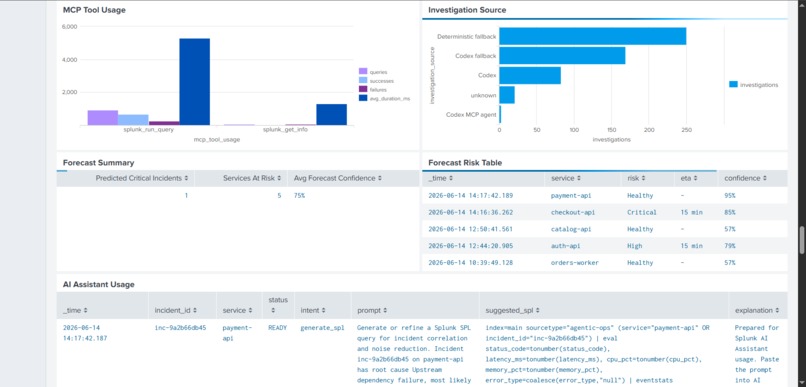The image size is (806, 387).
Task: Sort AI Assistant Usage by intent column
Action: [x=314, y=310]
